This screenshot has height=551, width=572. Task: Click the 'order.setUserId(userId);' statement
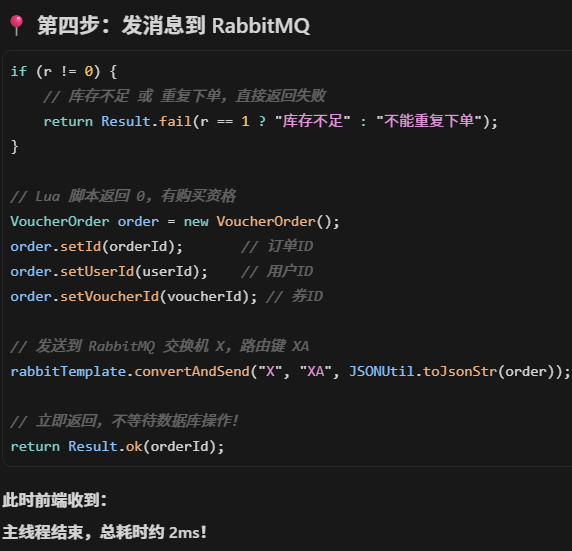[109, 271]
